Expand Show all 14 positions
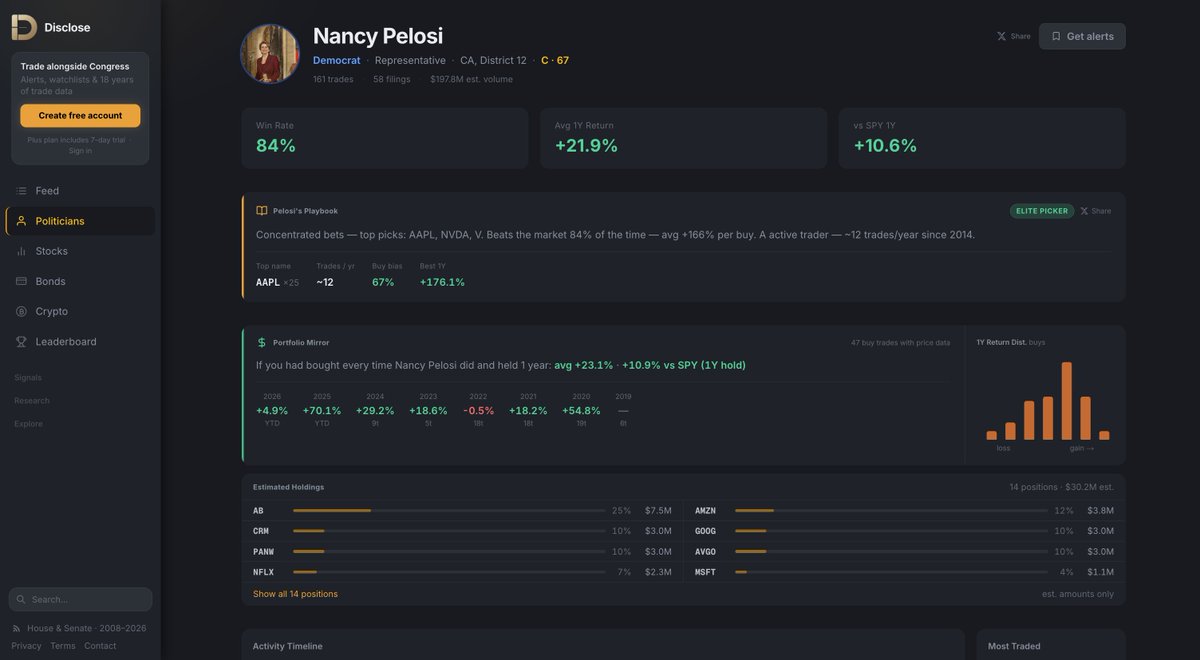The width and height of the screenshot is (1200, 660). coord(295,594)
